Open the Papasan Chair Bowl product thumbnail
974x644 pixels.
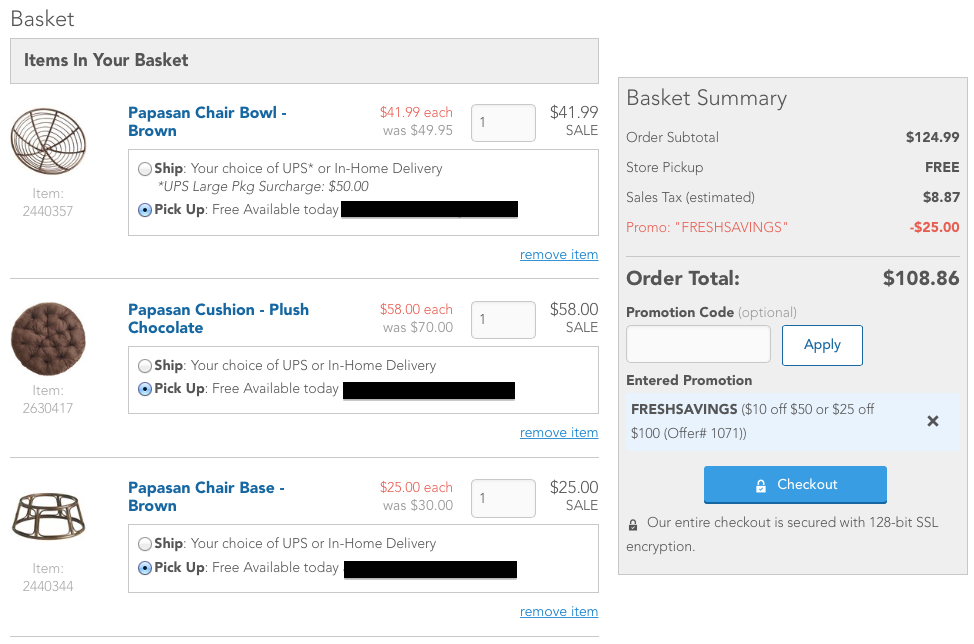47,141
